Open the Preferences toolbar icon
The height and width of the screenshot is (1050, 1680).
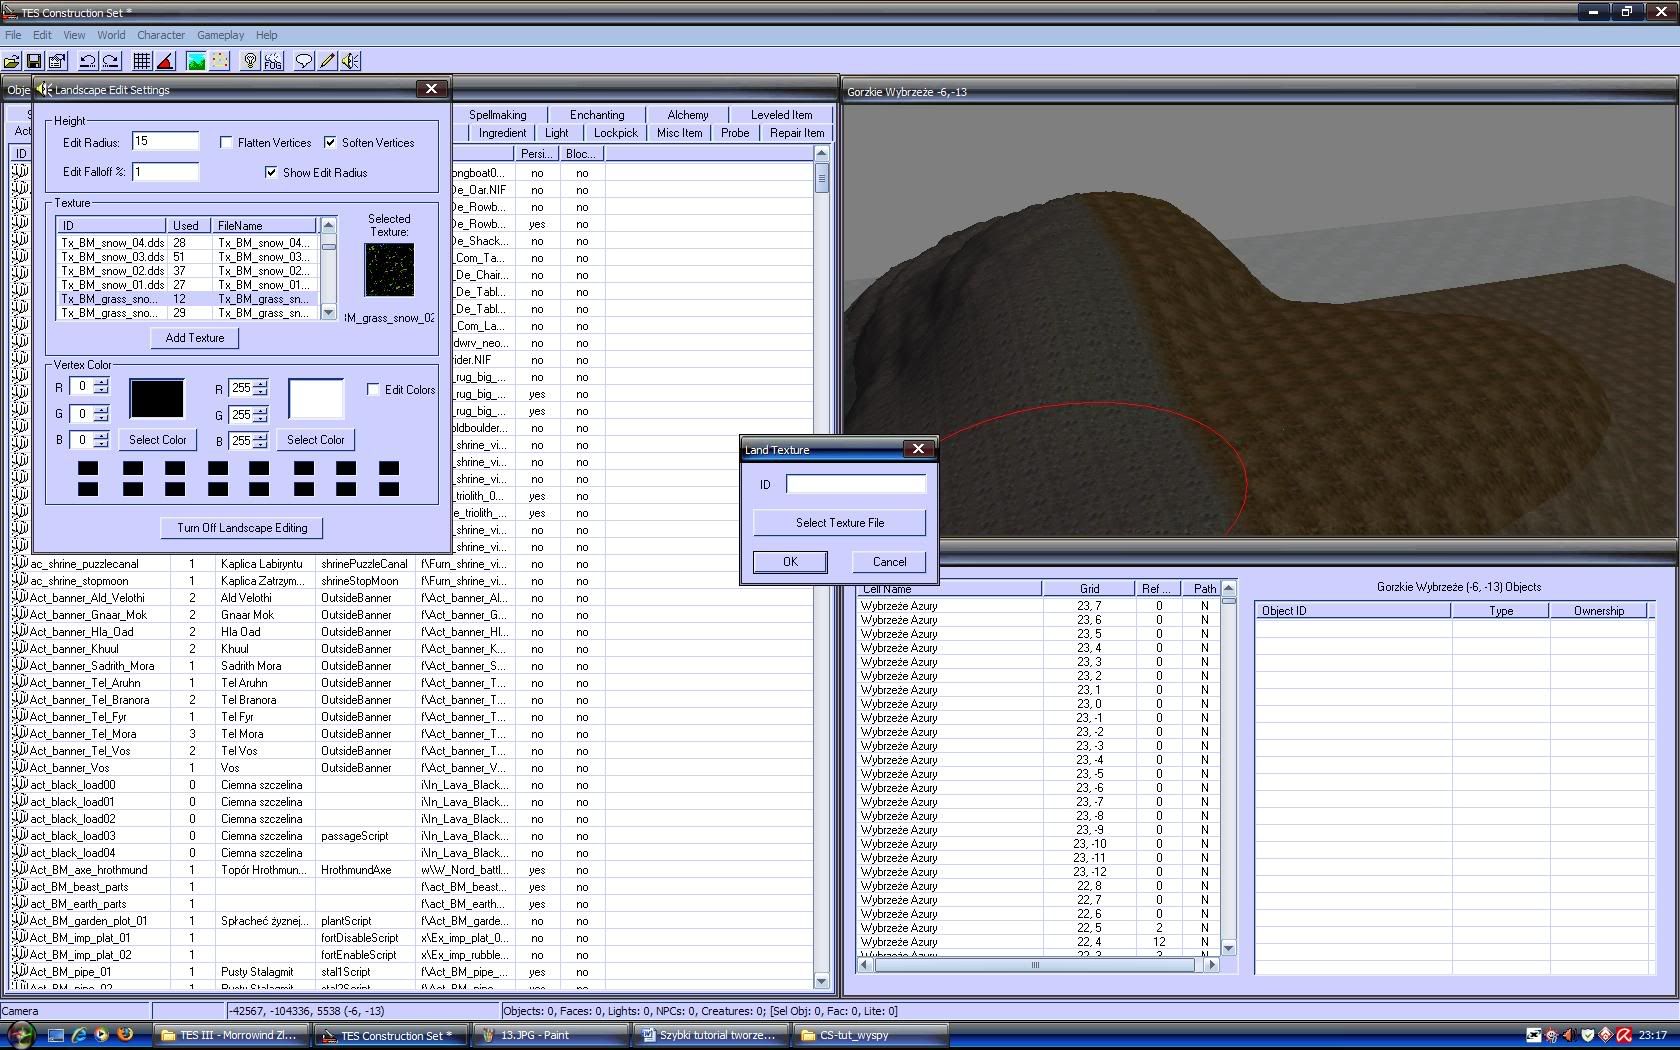coord(57,61)
